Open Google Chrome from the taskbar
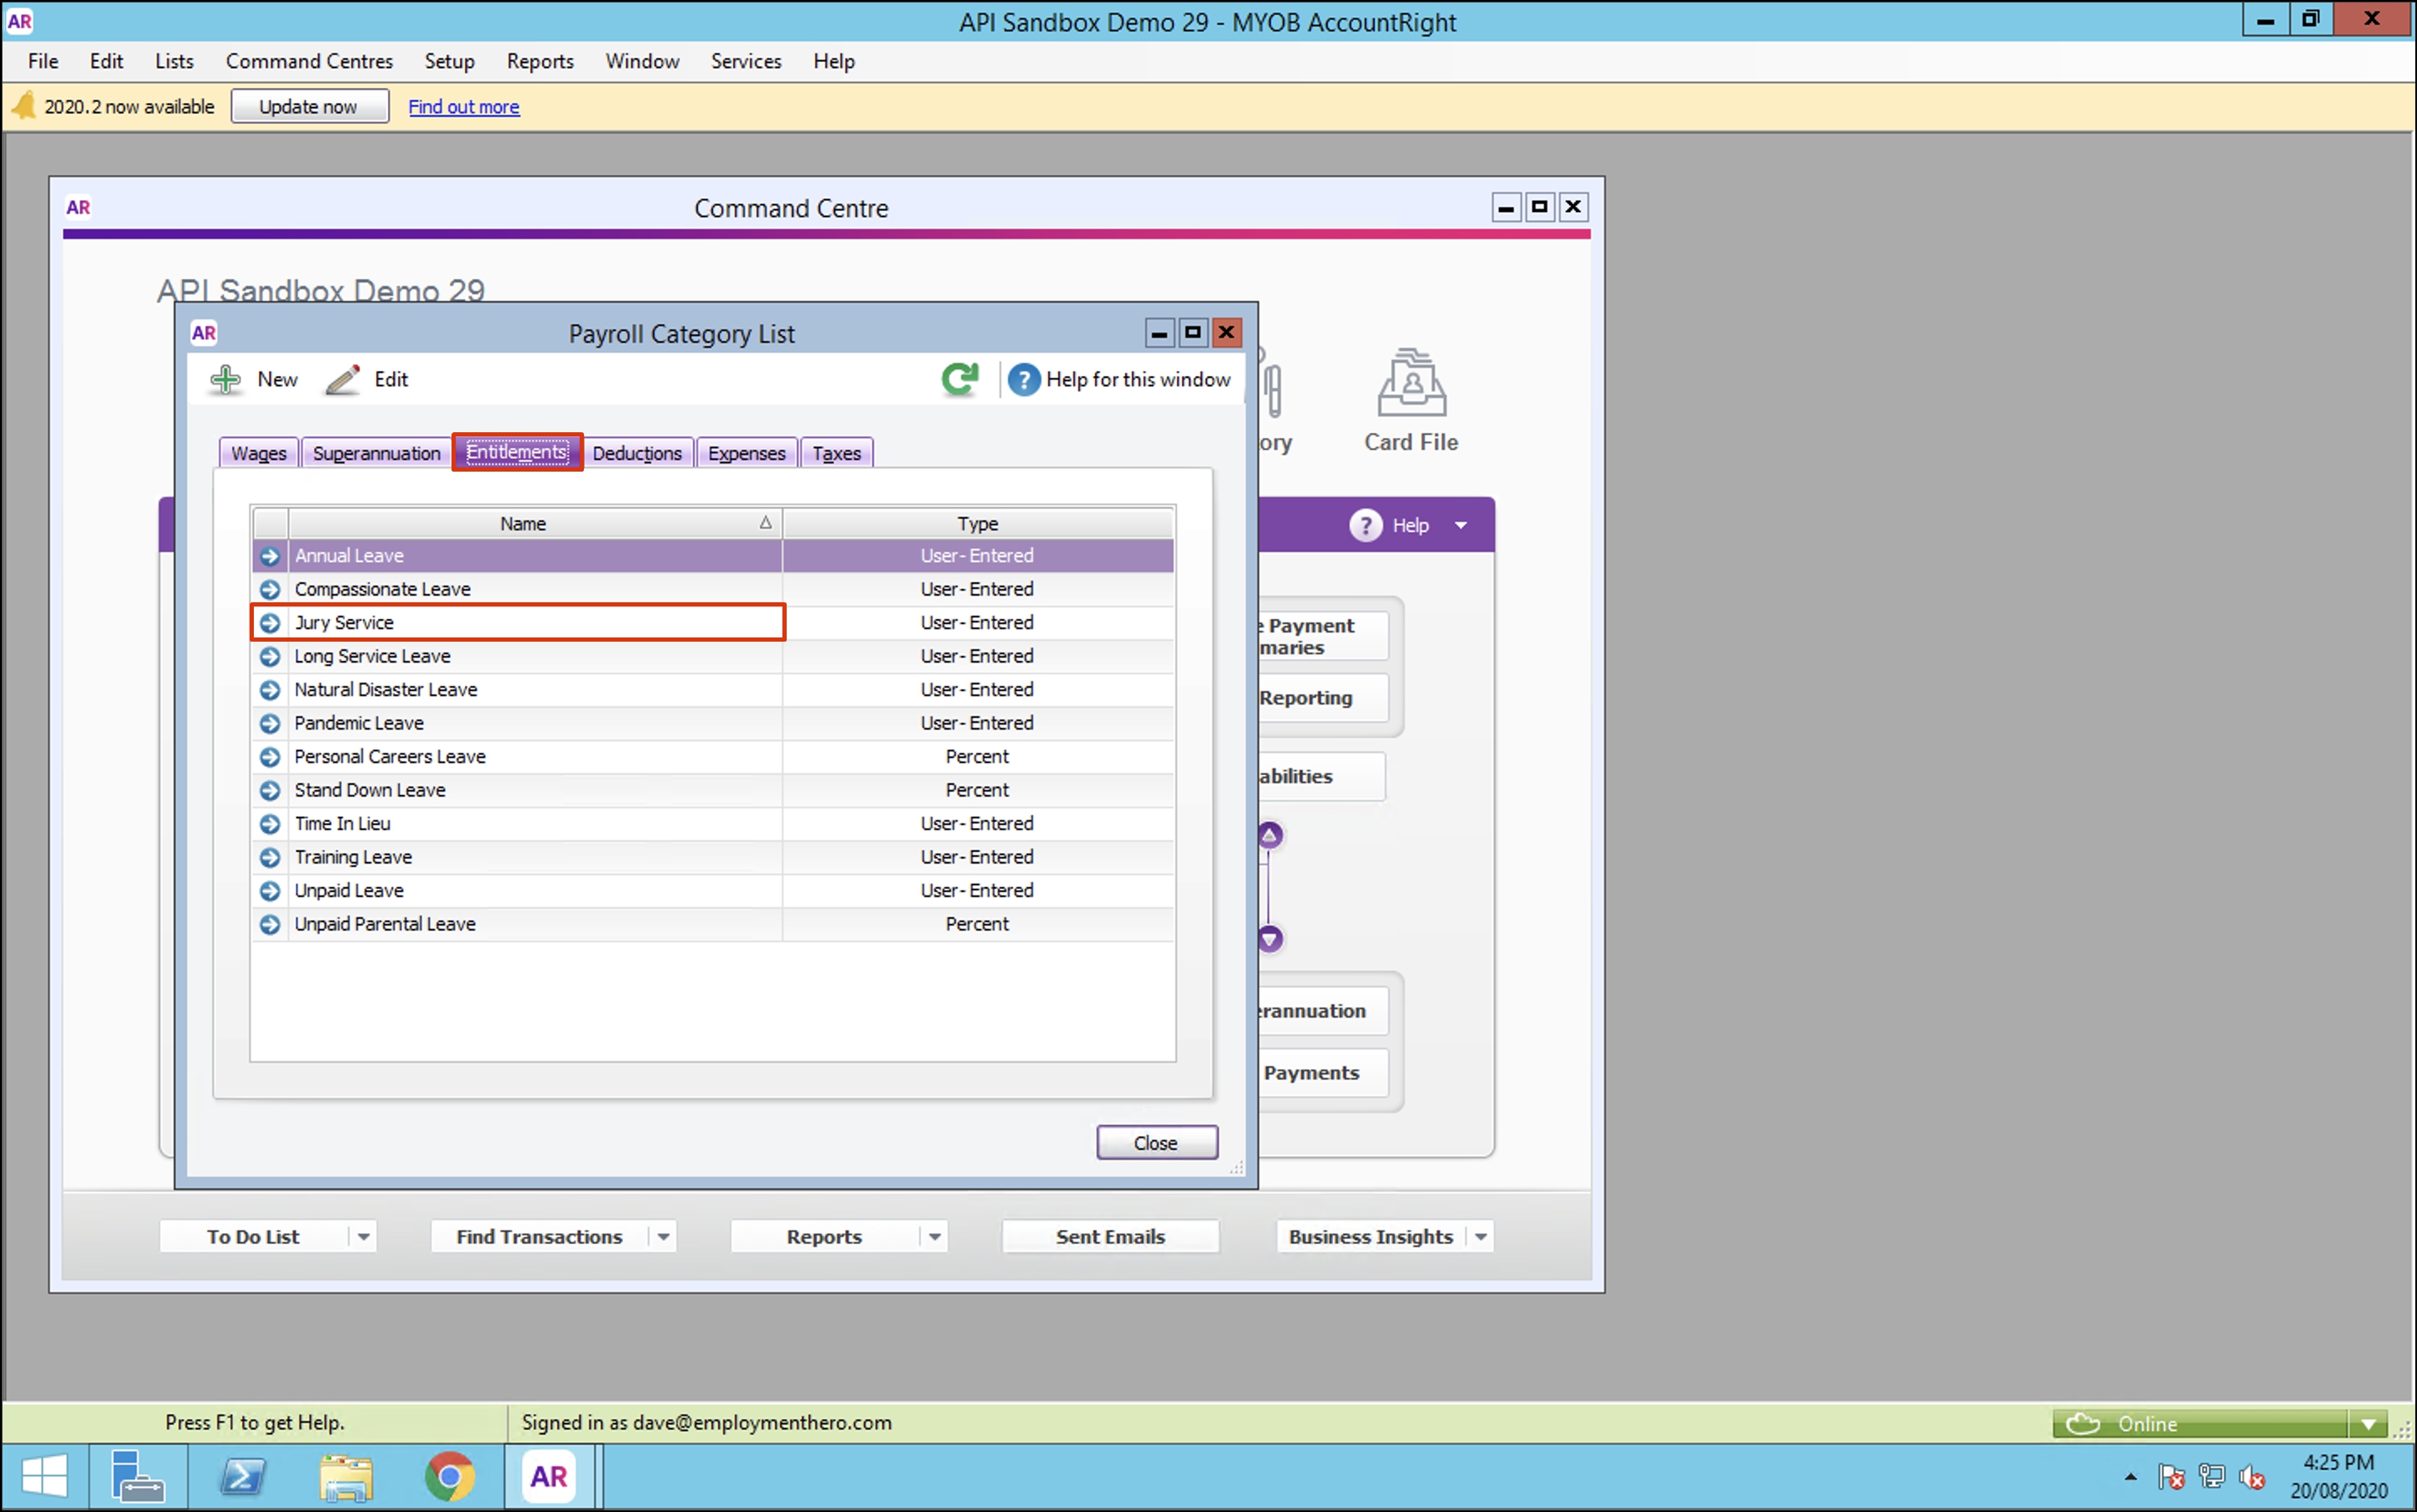This screenshot has width=2417, height=1512. [450, 1476]
